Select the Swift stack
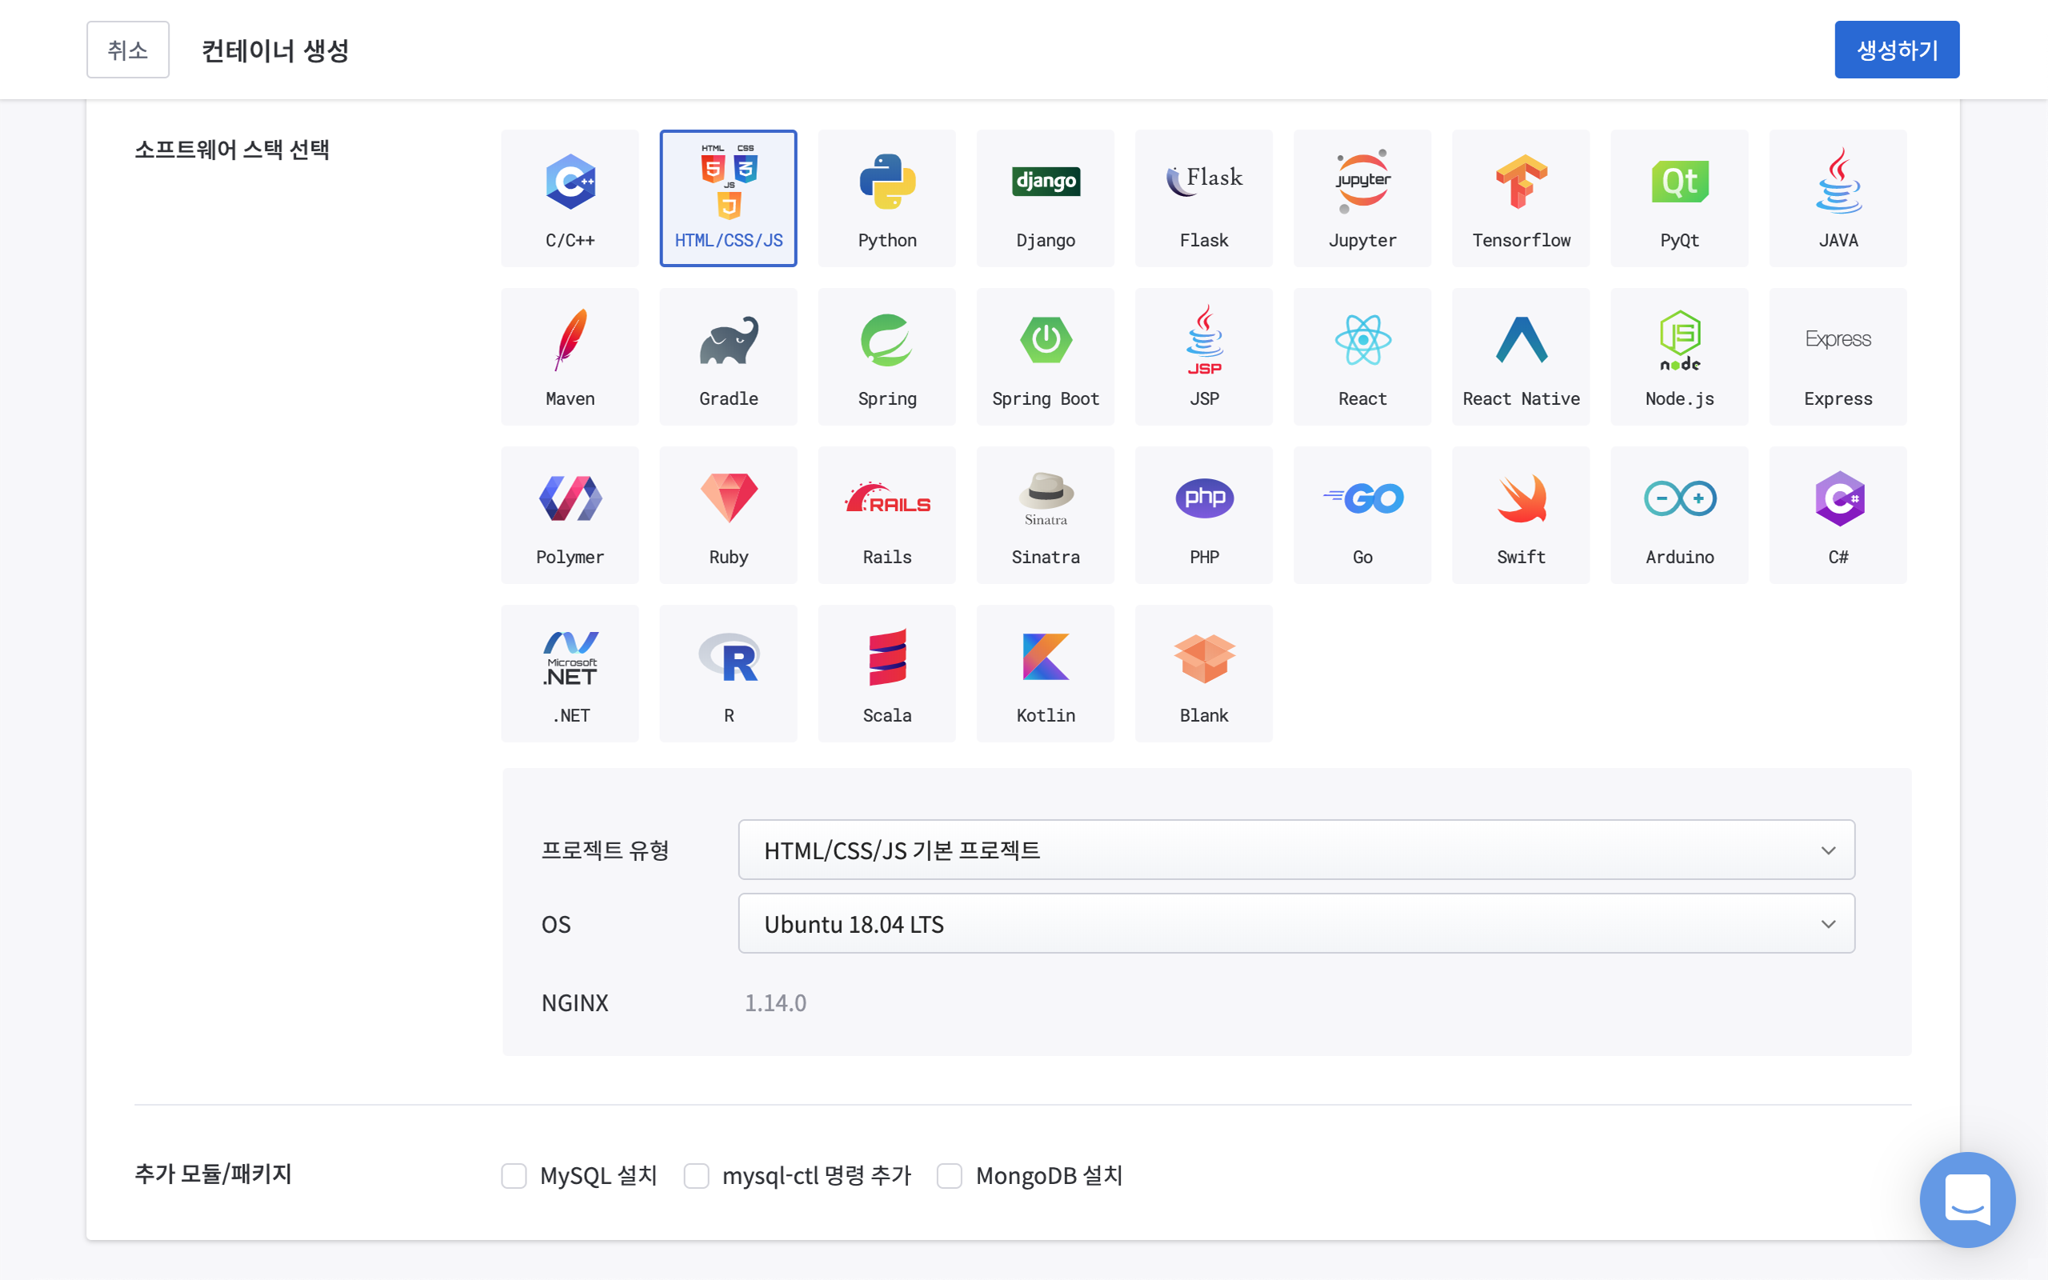2048x1280 pixels. [1521, 515]
